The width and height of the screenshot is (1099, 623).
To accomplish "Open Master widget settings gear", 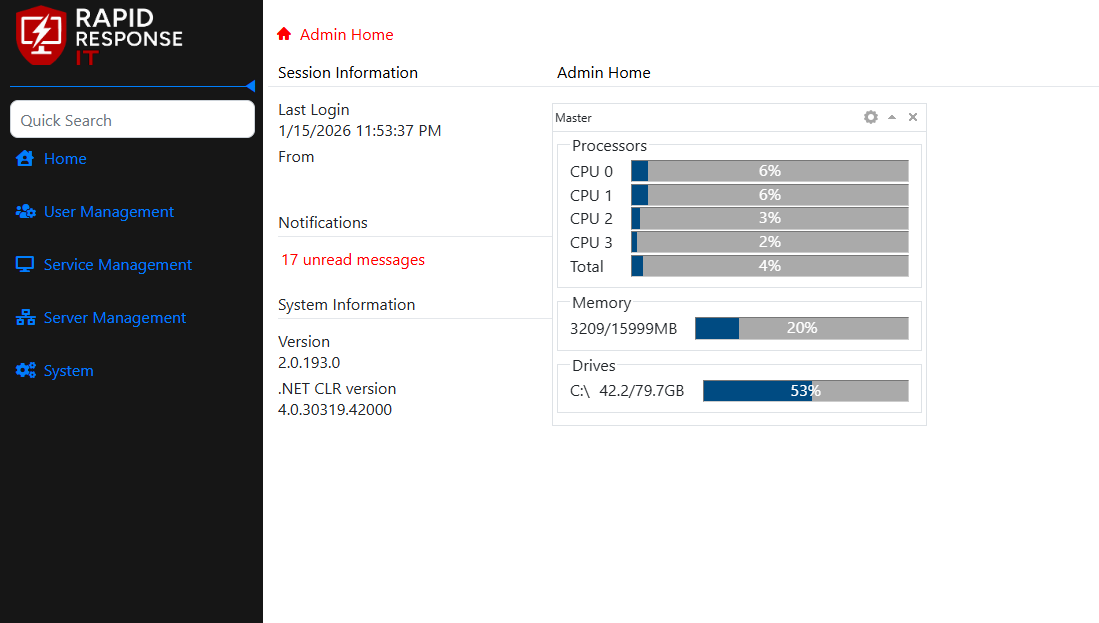I will [x=871, y=117].
